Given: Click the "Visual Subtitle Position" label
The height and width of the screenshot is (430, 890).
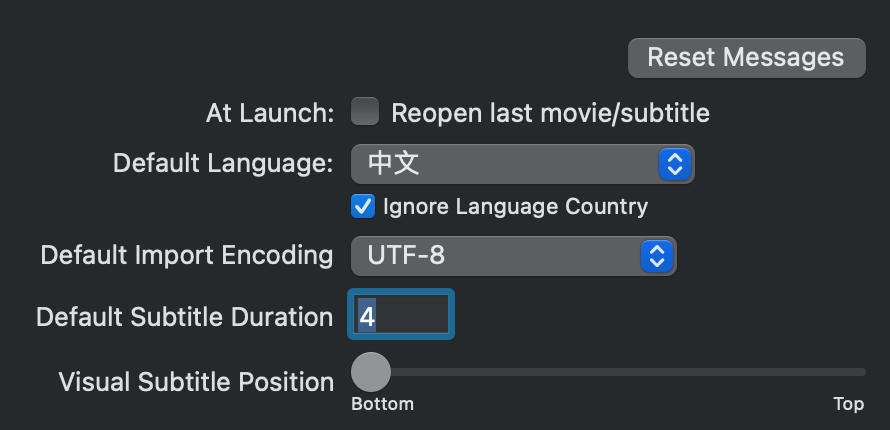Looking at the screenshot, I should click(196, 381).
